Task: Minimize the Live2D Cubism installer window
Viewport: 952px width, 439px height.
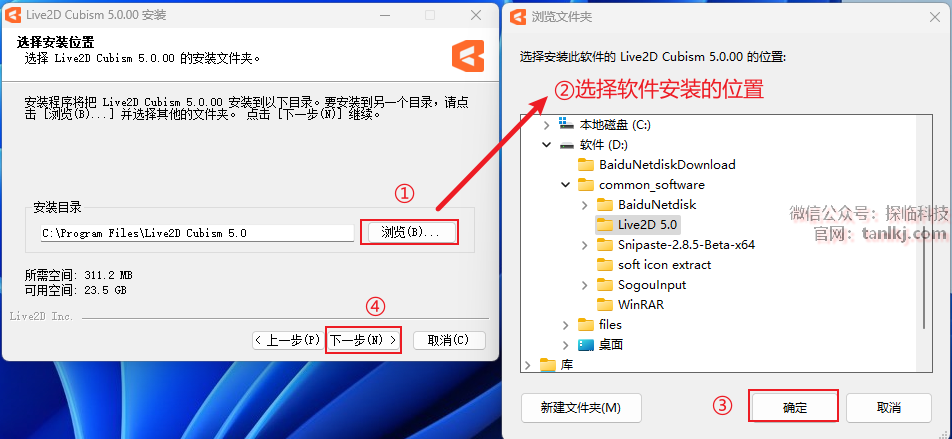Action: coord(384,15)
